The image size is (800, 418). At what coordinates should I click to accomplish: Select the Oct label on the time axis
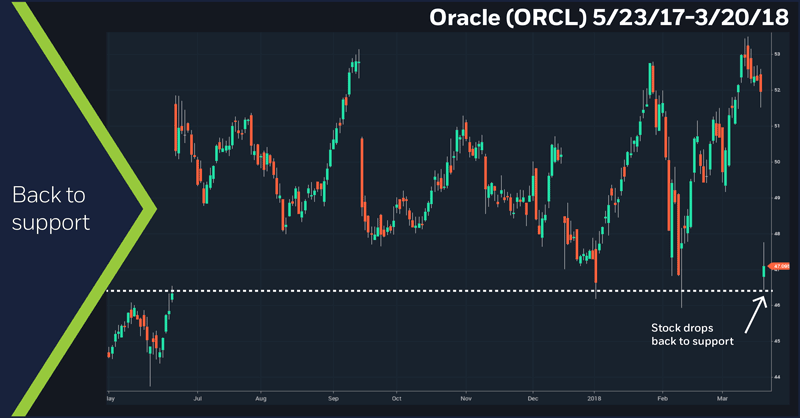point(396,396)
